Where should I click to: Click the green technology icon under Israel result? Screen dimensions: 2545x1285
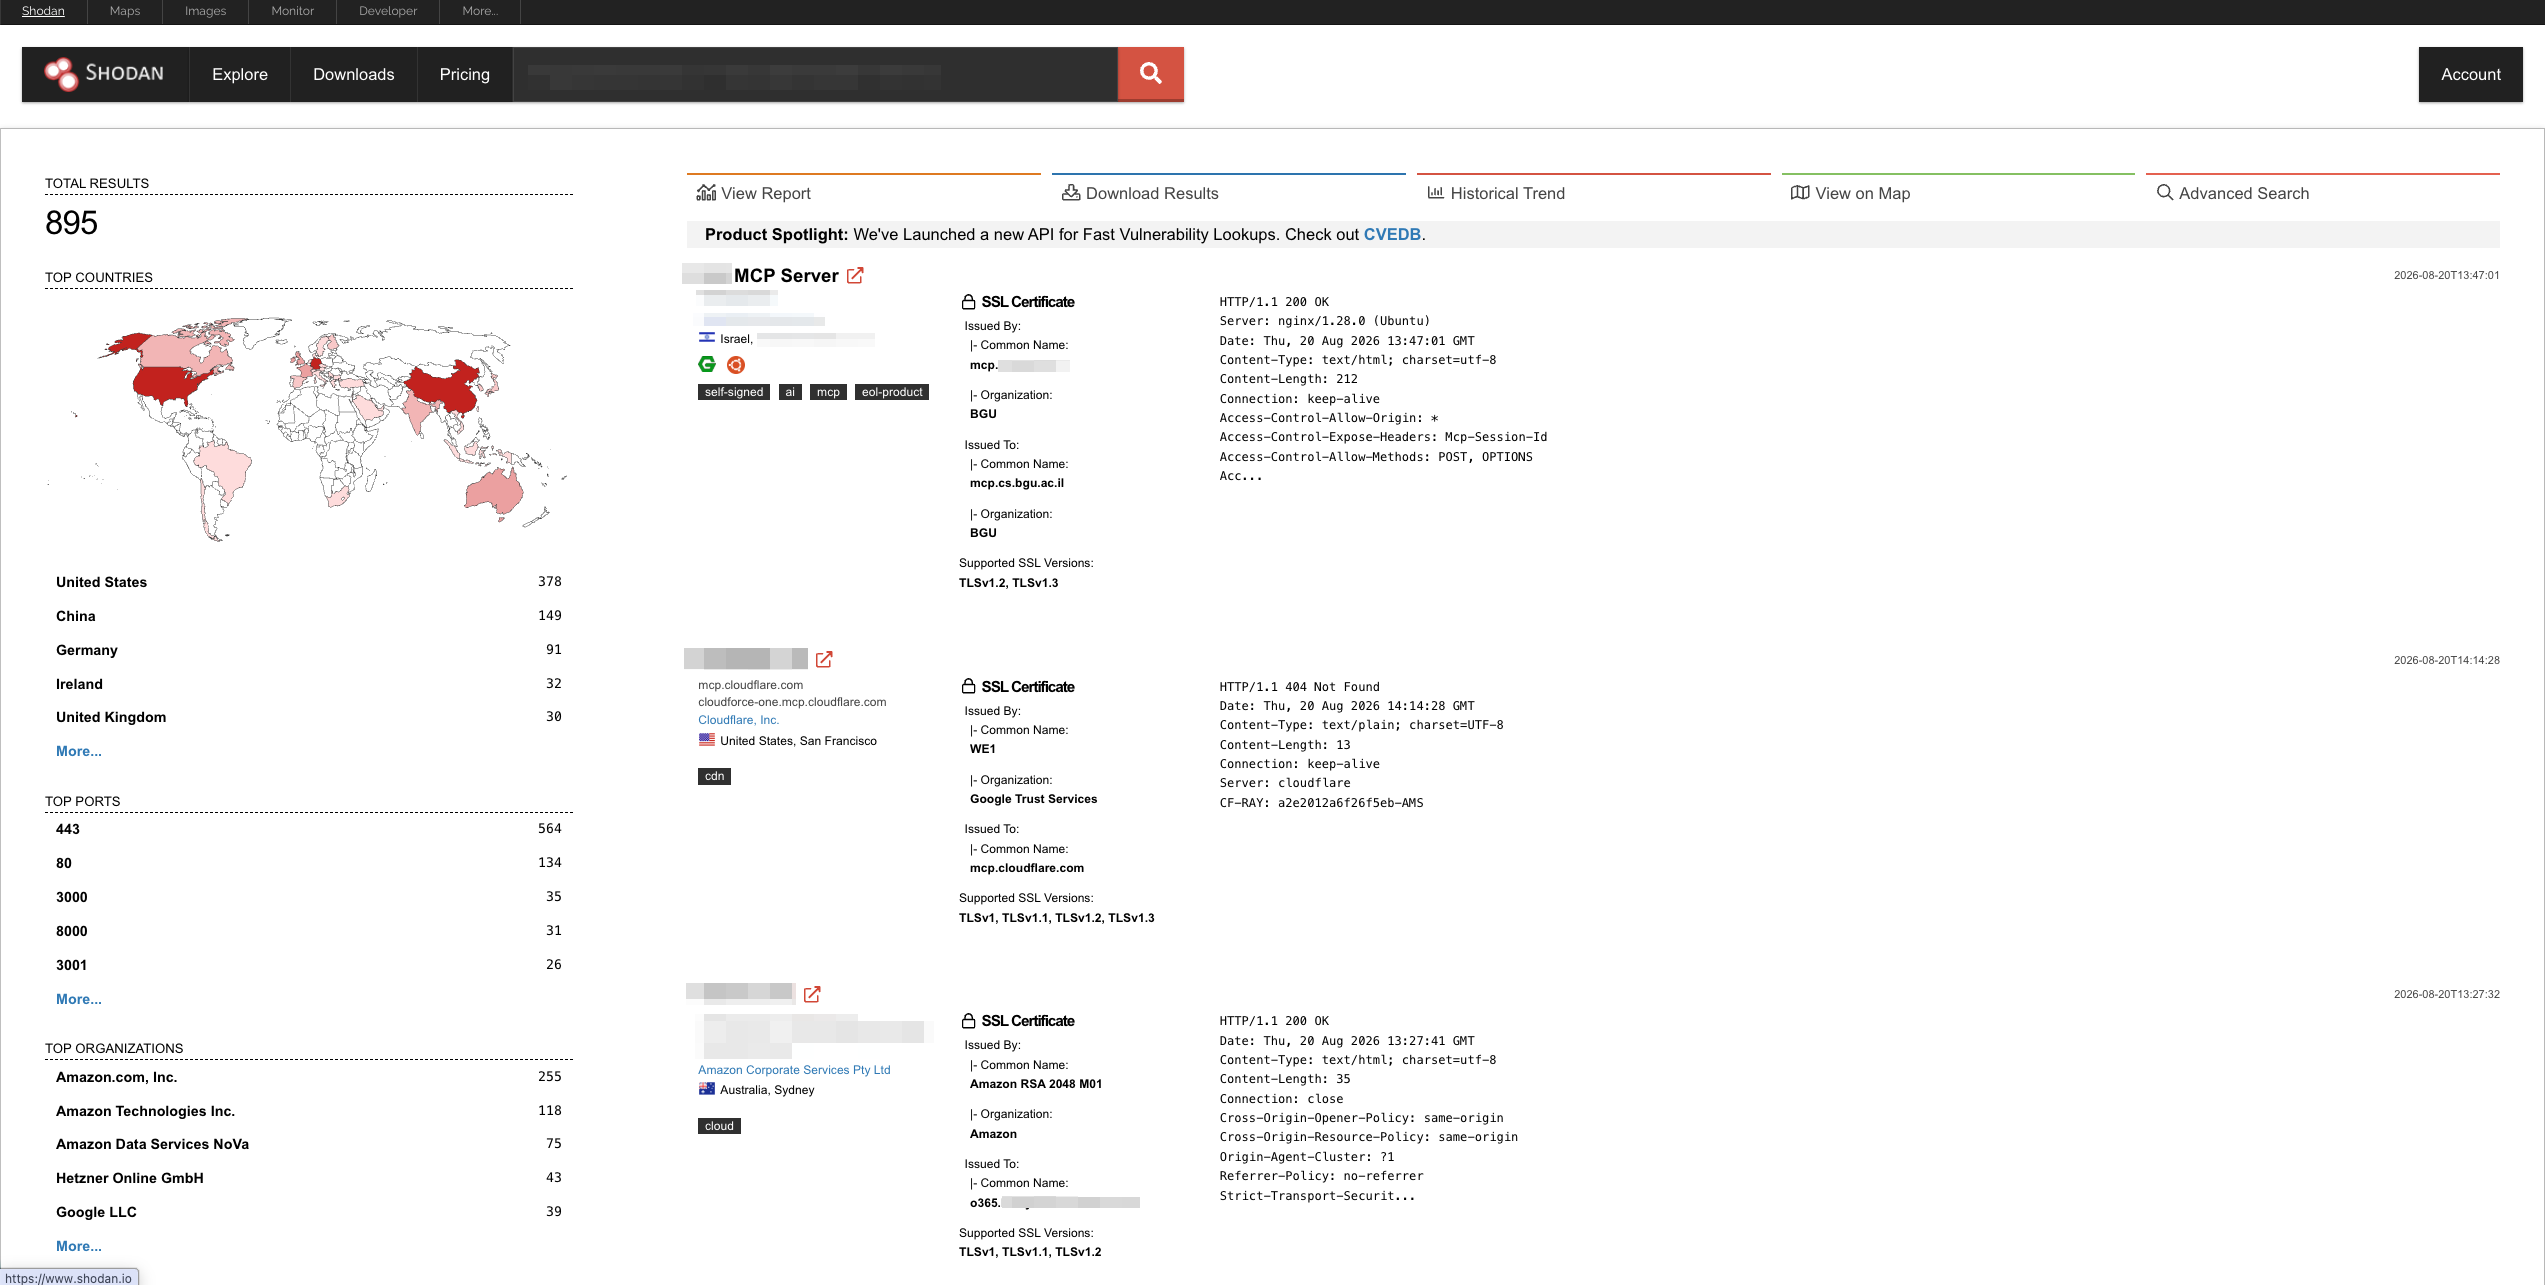point(707,365)
